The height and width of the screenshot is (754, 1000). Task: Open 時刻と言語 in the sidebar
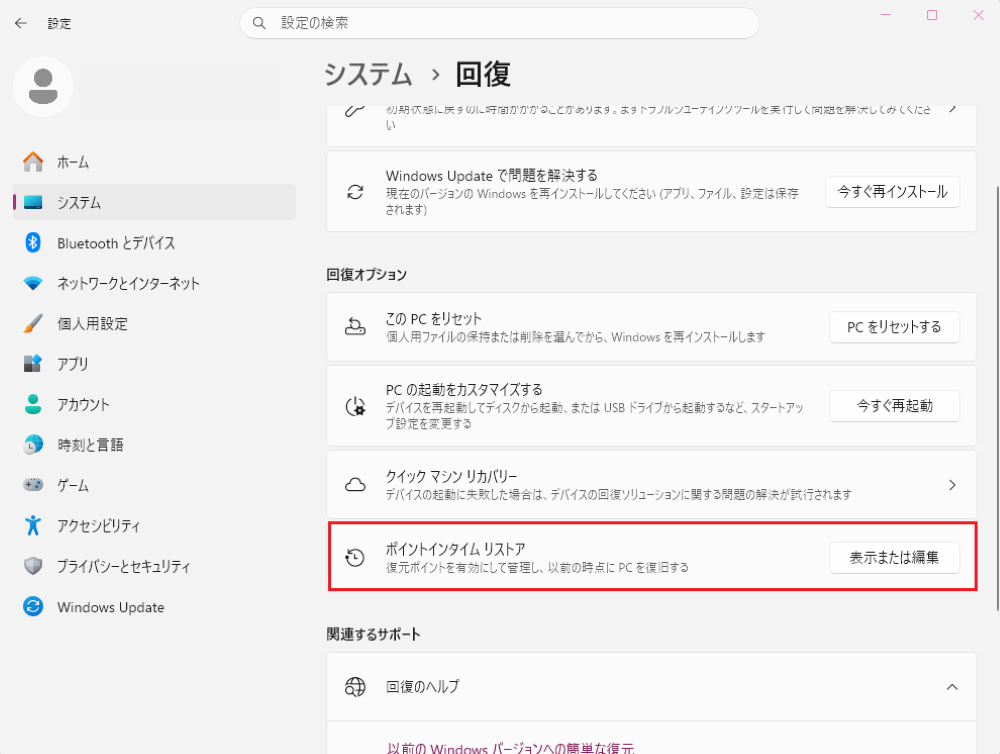[154, 445]
